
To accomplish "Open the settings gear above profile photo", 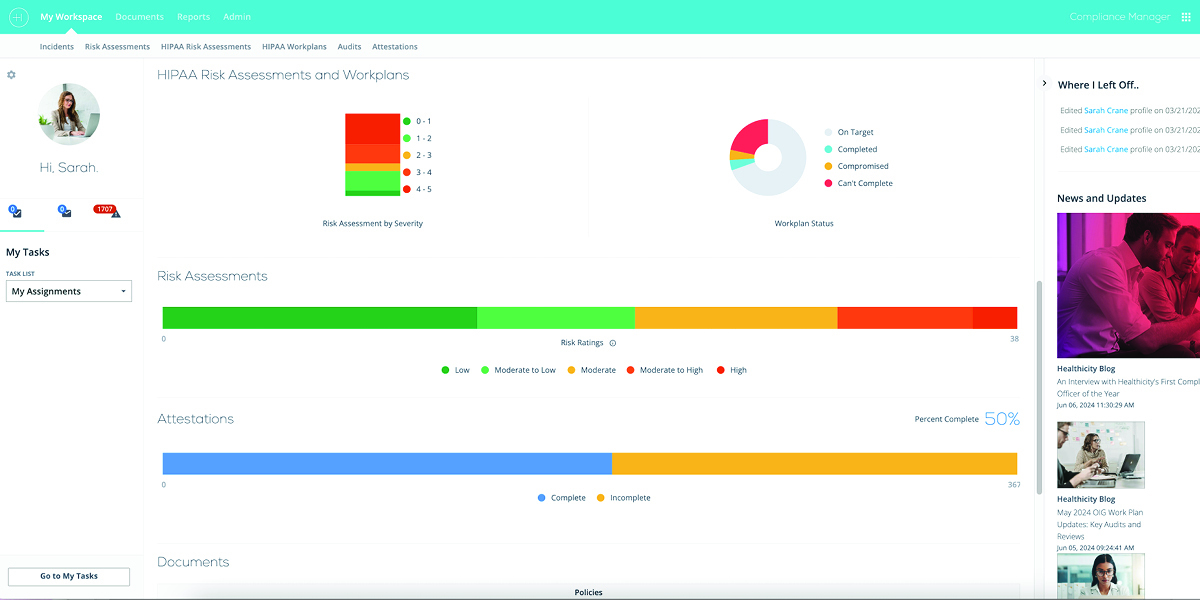I will point(11,75).
